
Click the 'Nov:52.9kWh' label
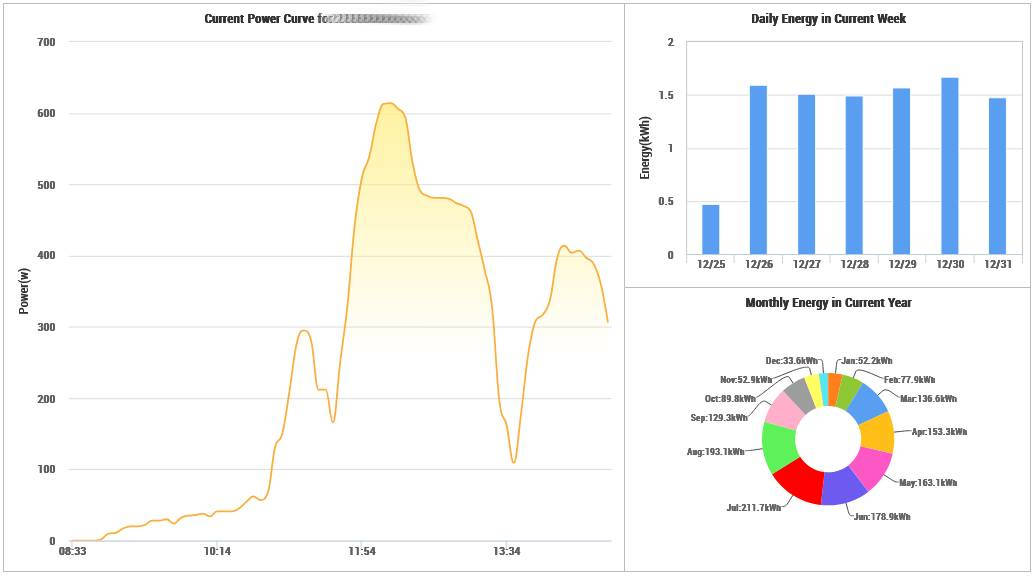tap(746, 380)
